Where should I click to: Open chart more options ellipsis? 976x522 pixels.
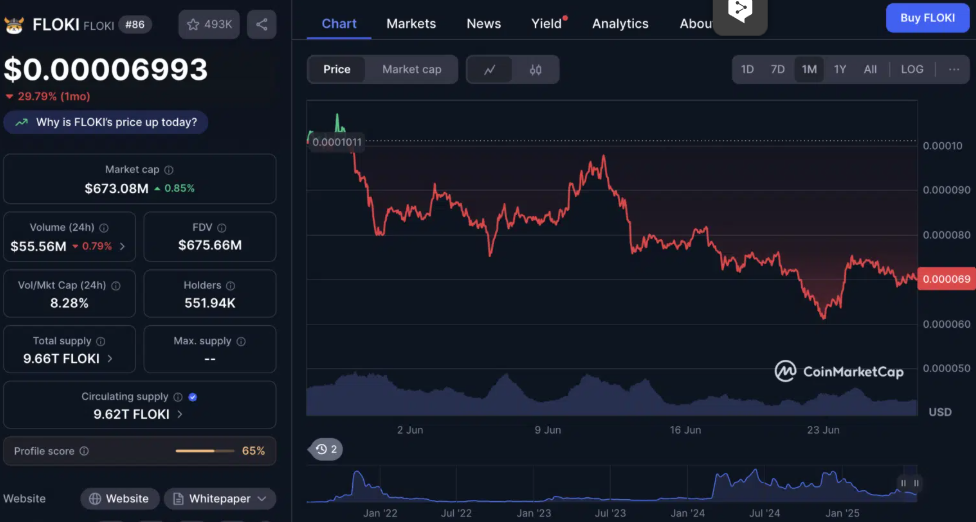tap(954, 69)
